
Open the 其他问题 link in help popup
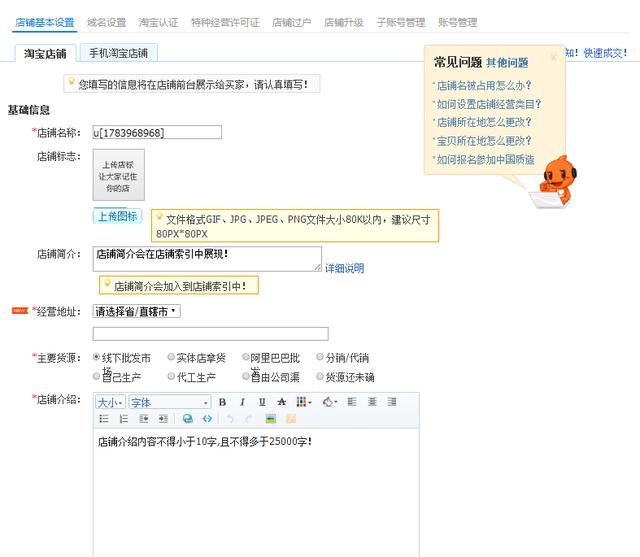click(507, 62)
